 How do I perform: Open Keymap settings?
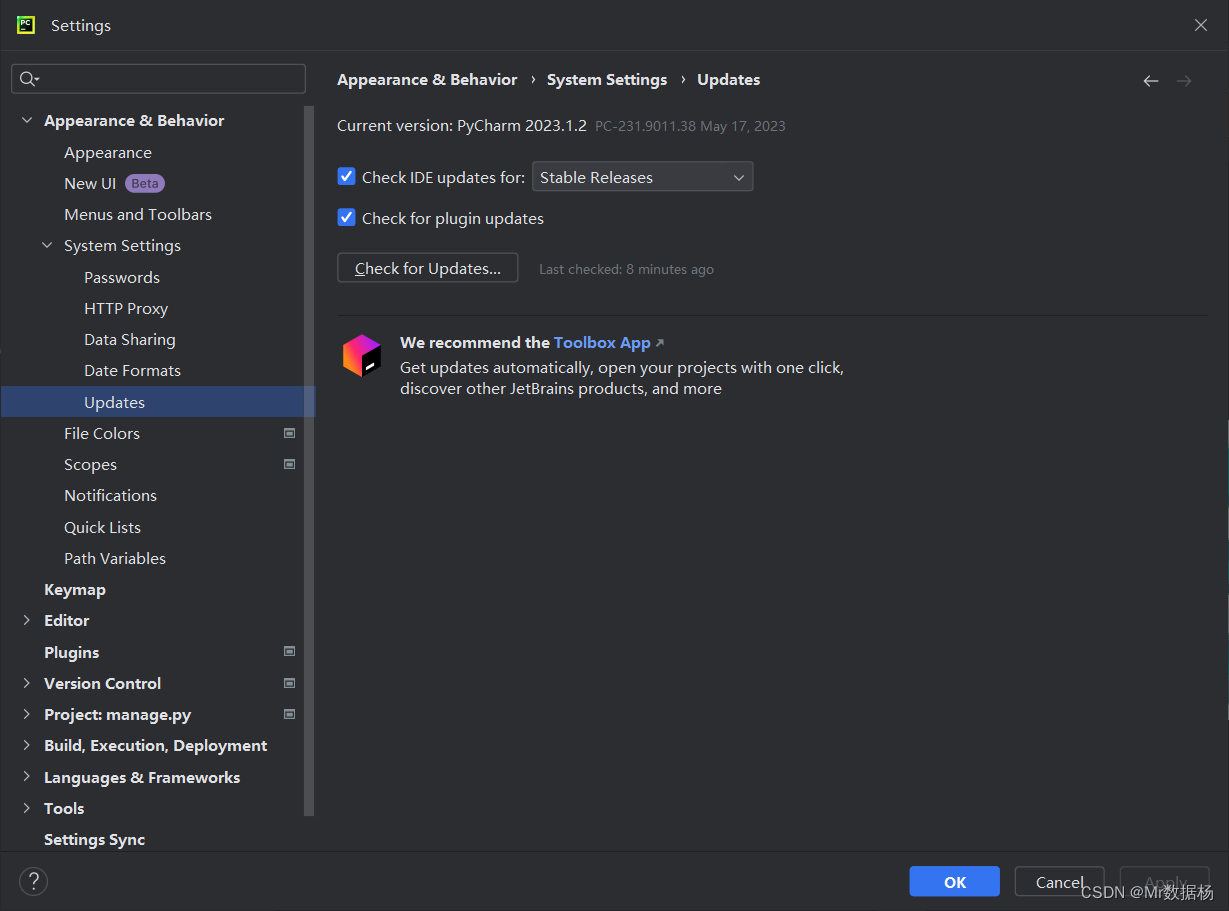[75, 589]
